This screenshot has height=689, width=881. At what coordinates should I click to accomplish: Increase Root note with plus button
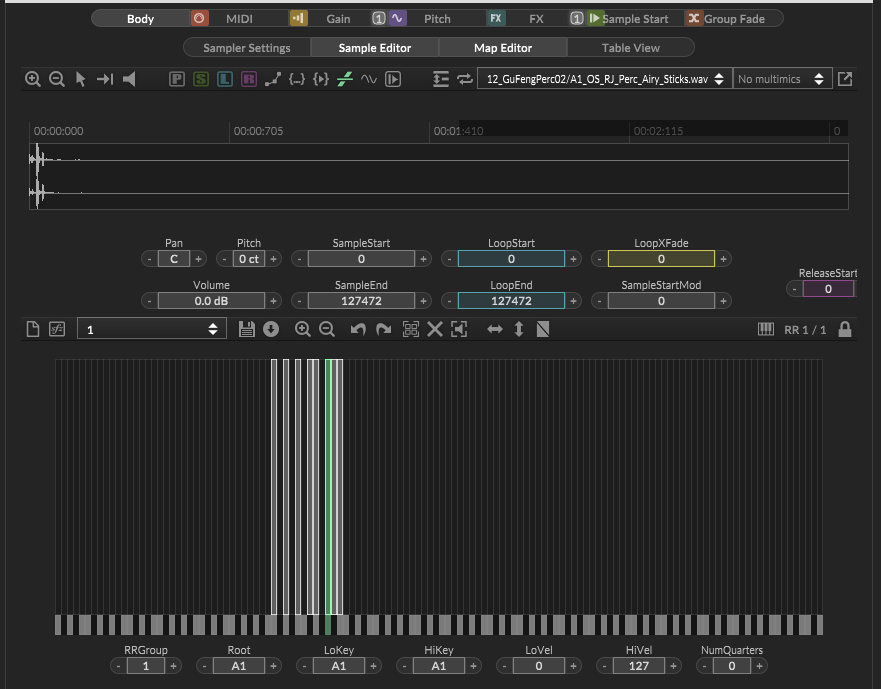[x=273, y=666]
